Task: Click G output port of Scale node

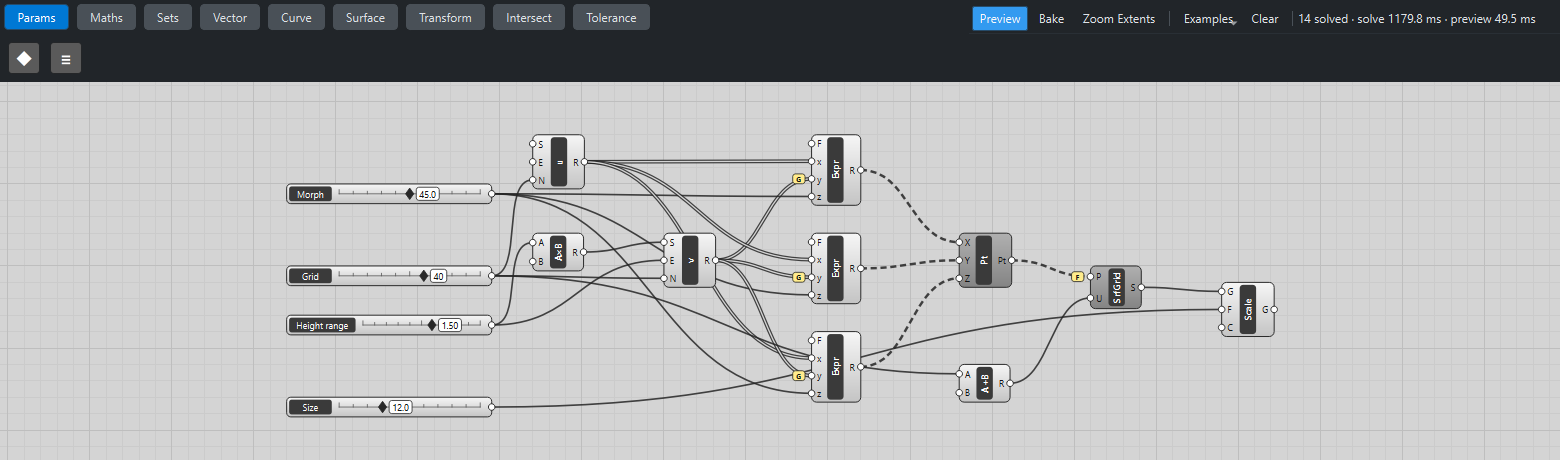Action: [1274, 309]
